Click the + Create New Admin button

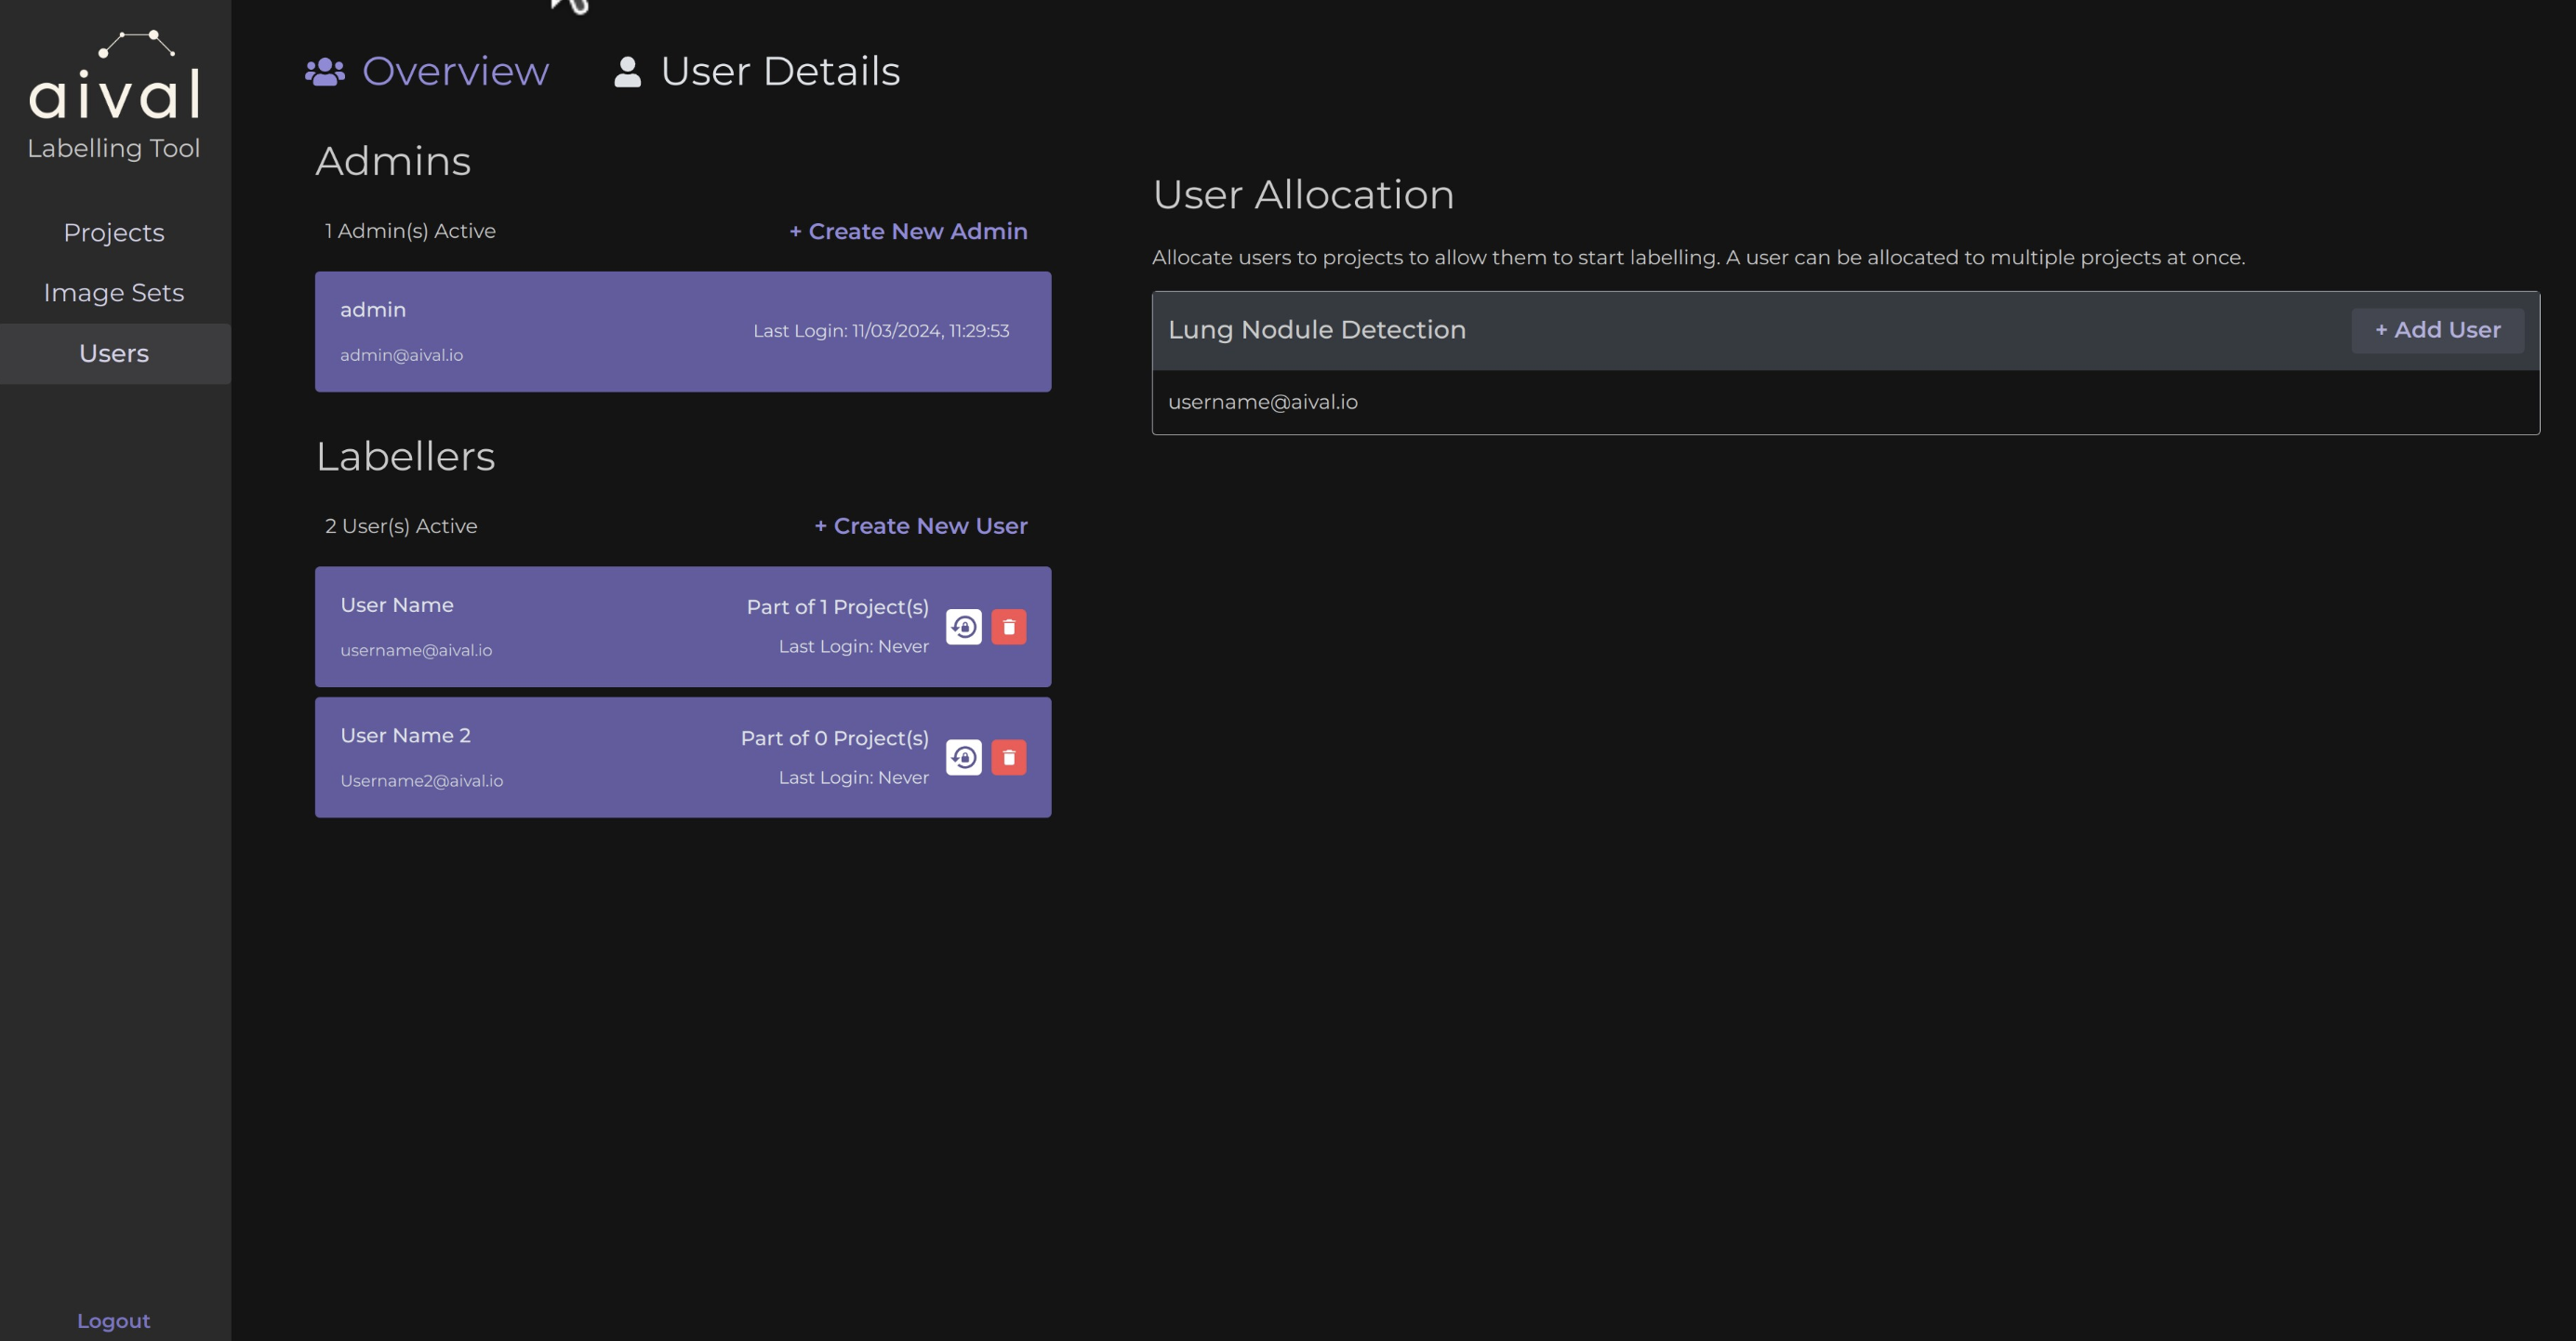pos(908,232)
